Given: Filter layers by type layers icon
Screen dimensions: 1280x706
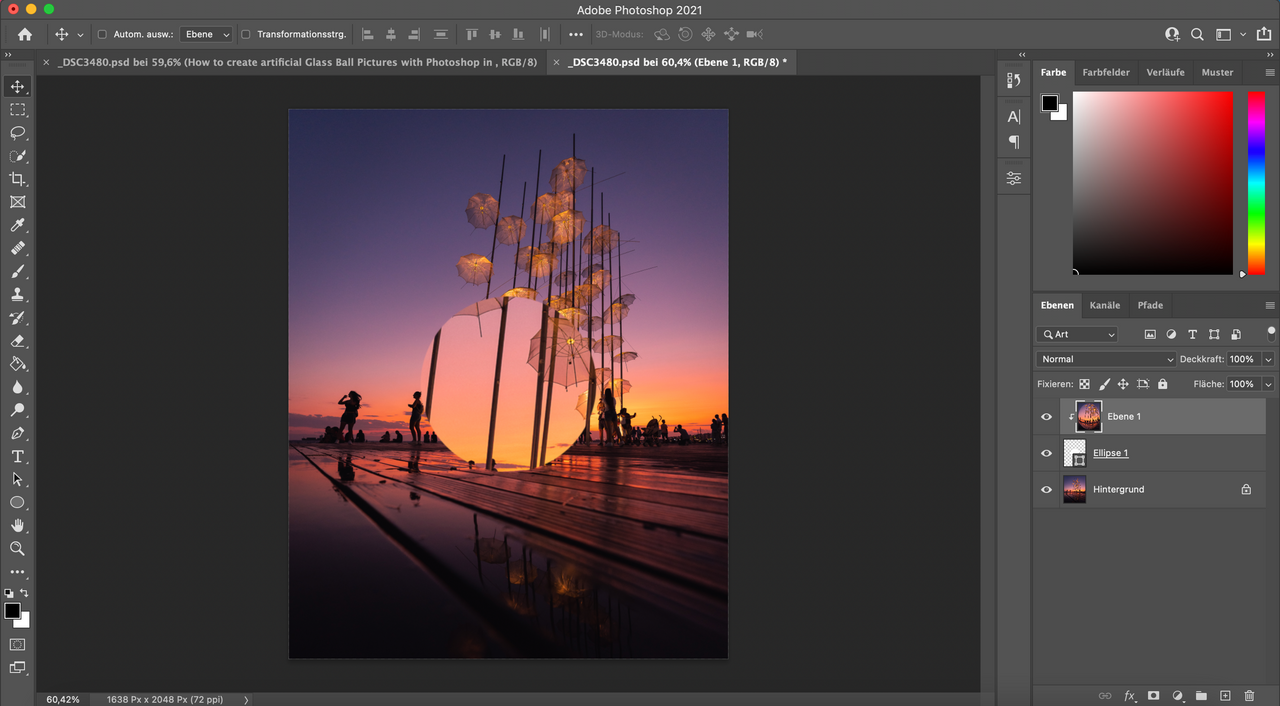Looking at the screenshot, I should pos(1192,334).
